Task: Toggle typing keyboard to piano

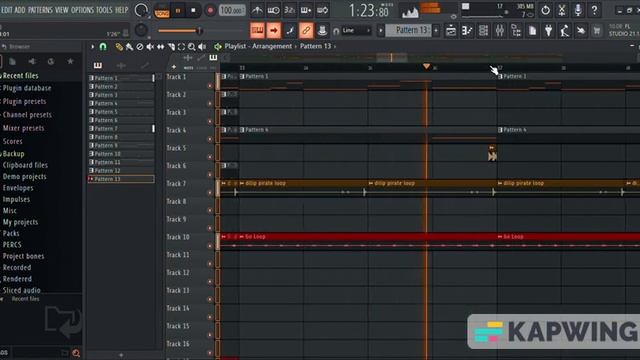Action: point(257,30)
